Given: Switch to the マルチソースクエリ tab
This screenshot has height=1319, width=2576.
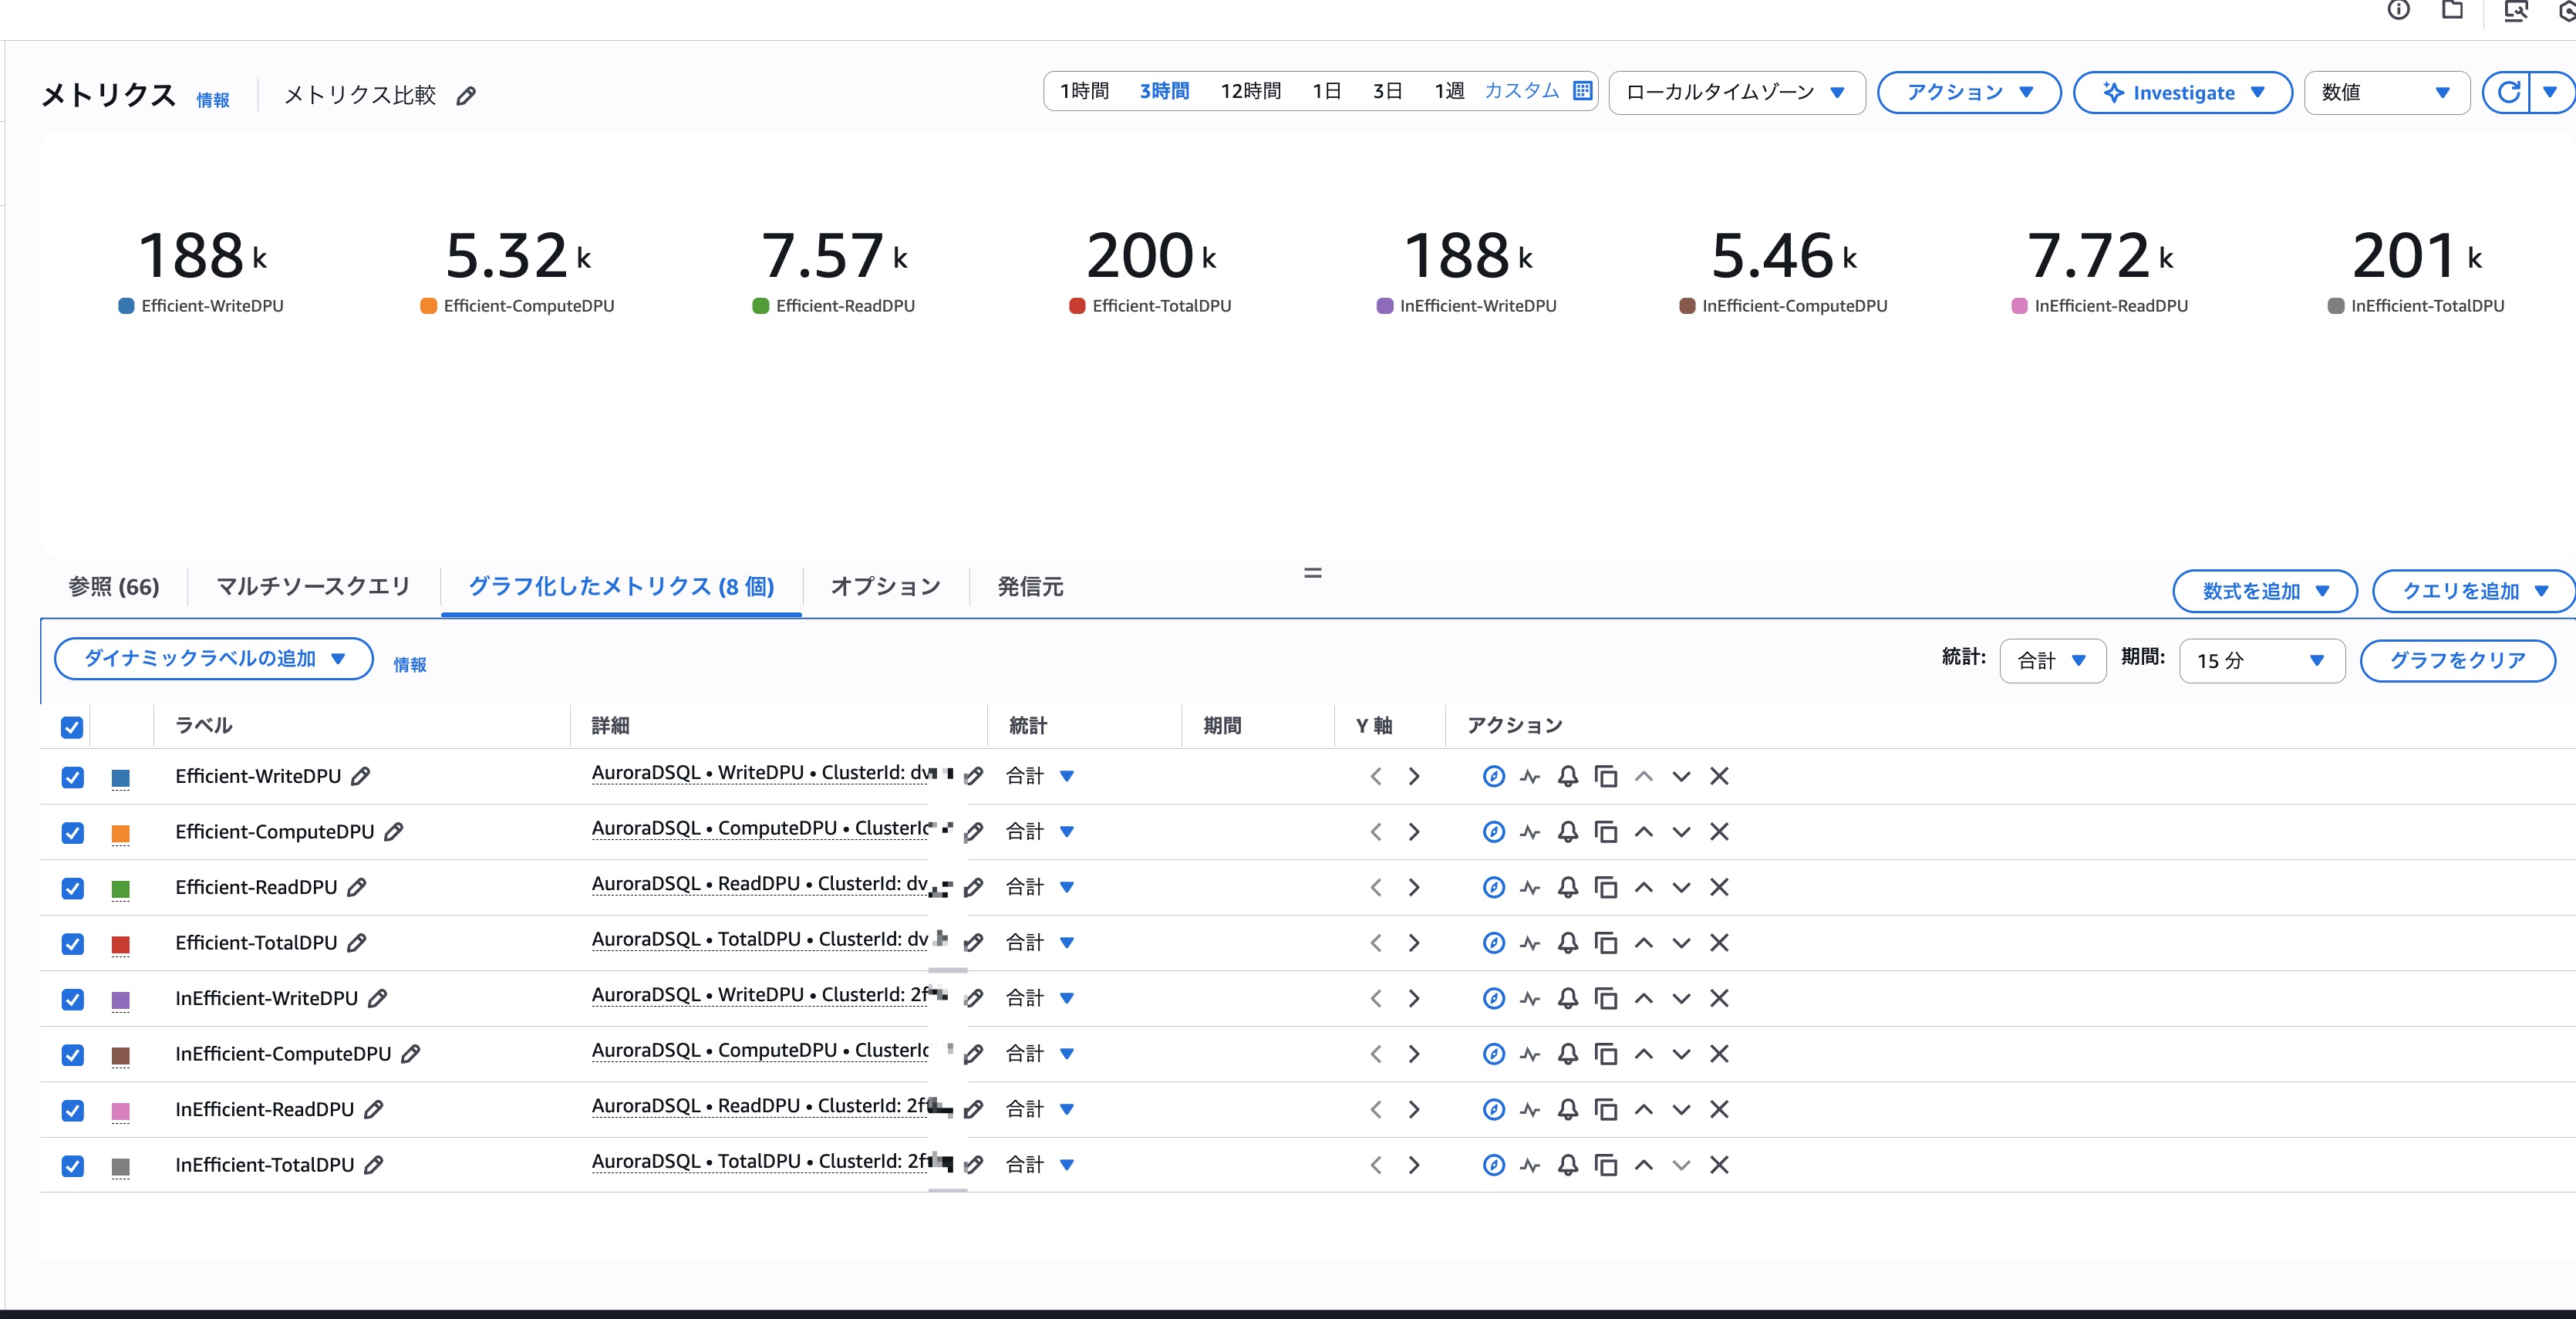Looking at the screenshot, I should point(312,587).
